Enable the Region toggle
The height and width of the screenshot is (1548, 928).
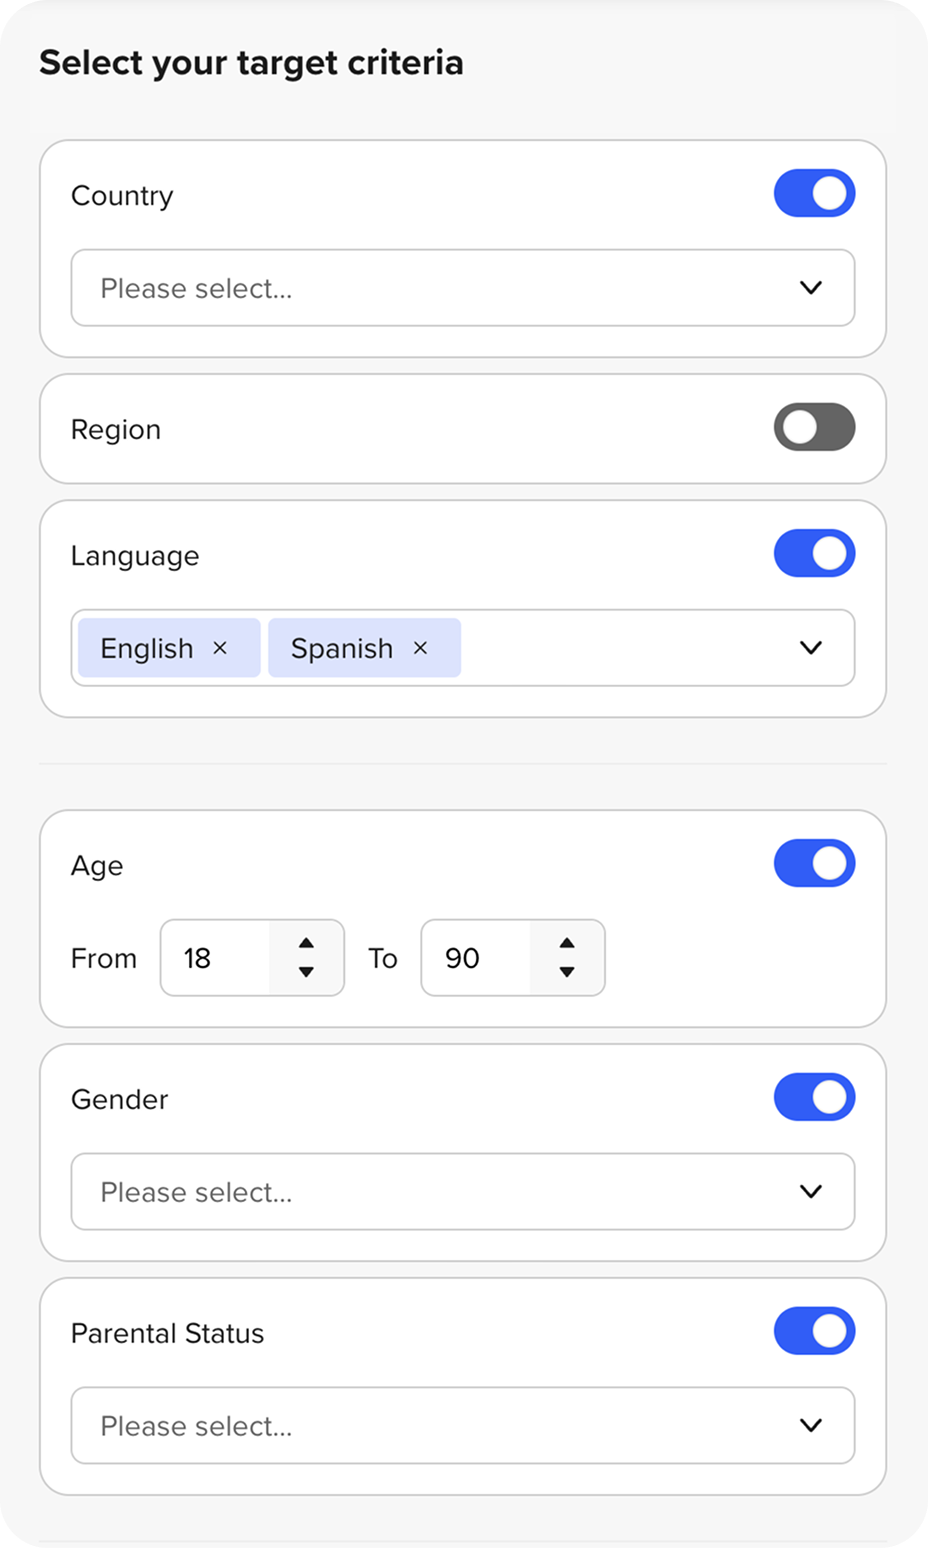click(814, 428)
